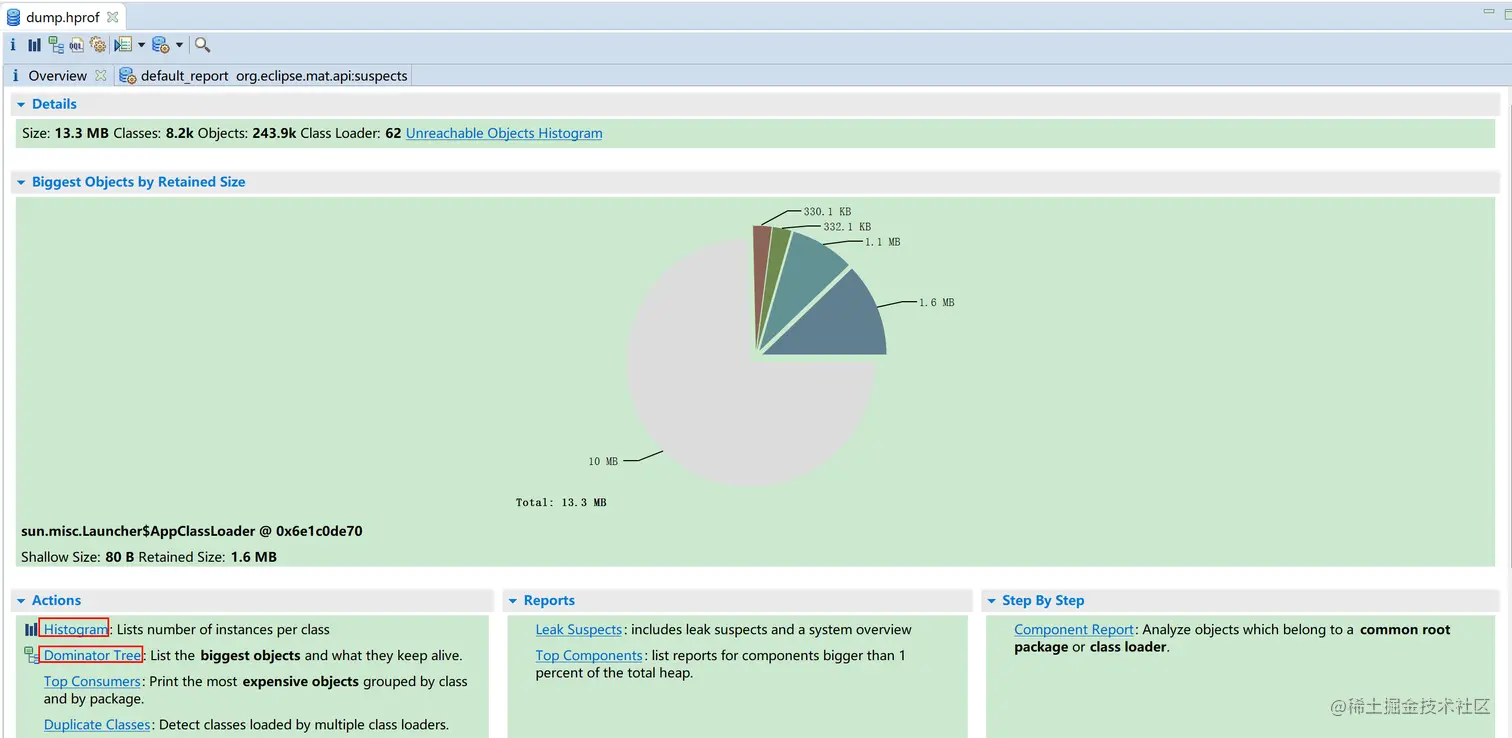Click the Shallow Size 80 B text
Viewport: 1512px width, 738px height.
click(x=78, y=556)
